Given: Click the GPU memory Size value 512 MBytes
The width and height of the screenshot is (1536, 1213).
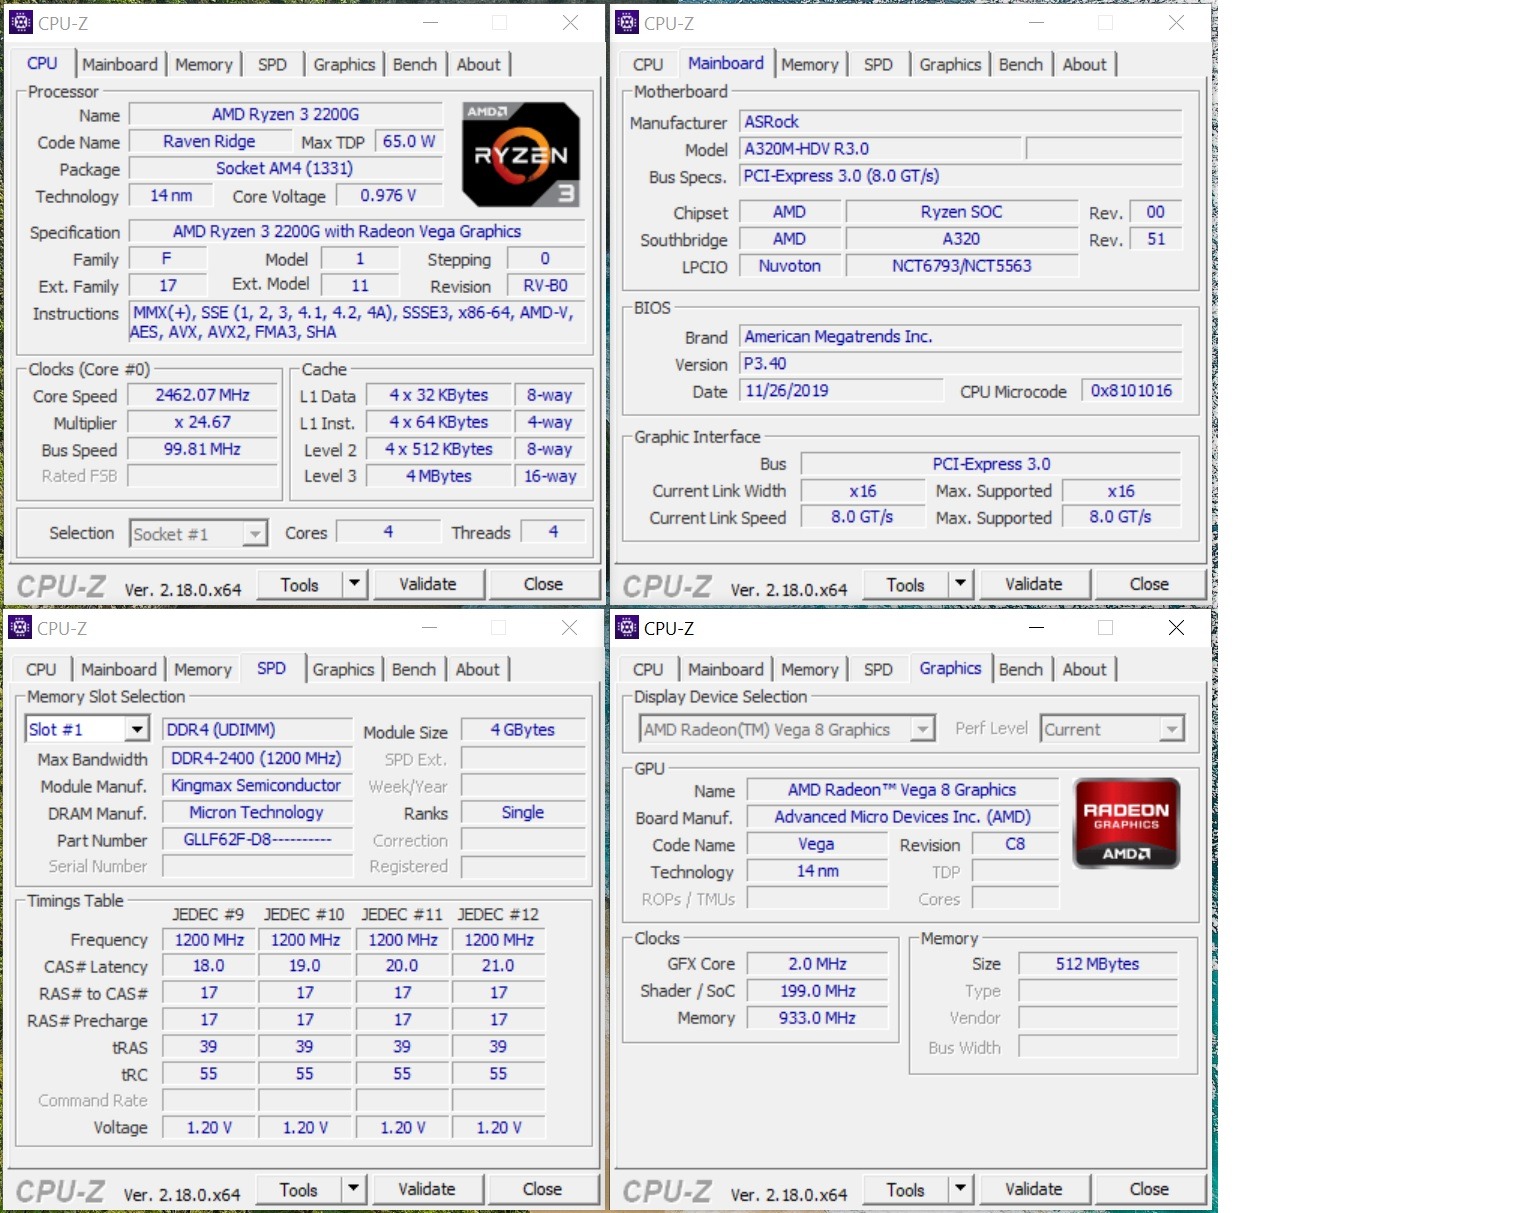Looking at the screenshot, I should pyautogui.click(x=1098, y=964).
